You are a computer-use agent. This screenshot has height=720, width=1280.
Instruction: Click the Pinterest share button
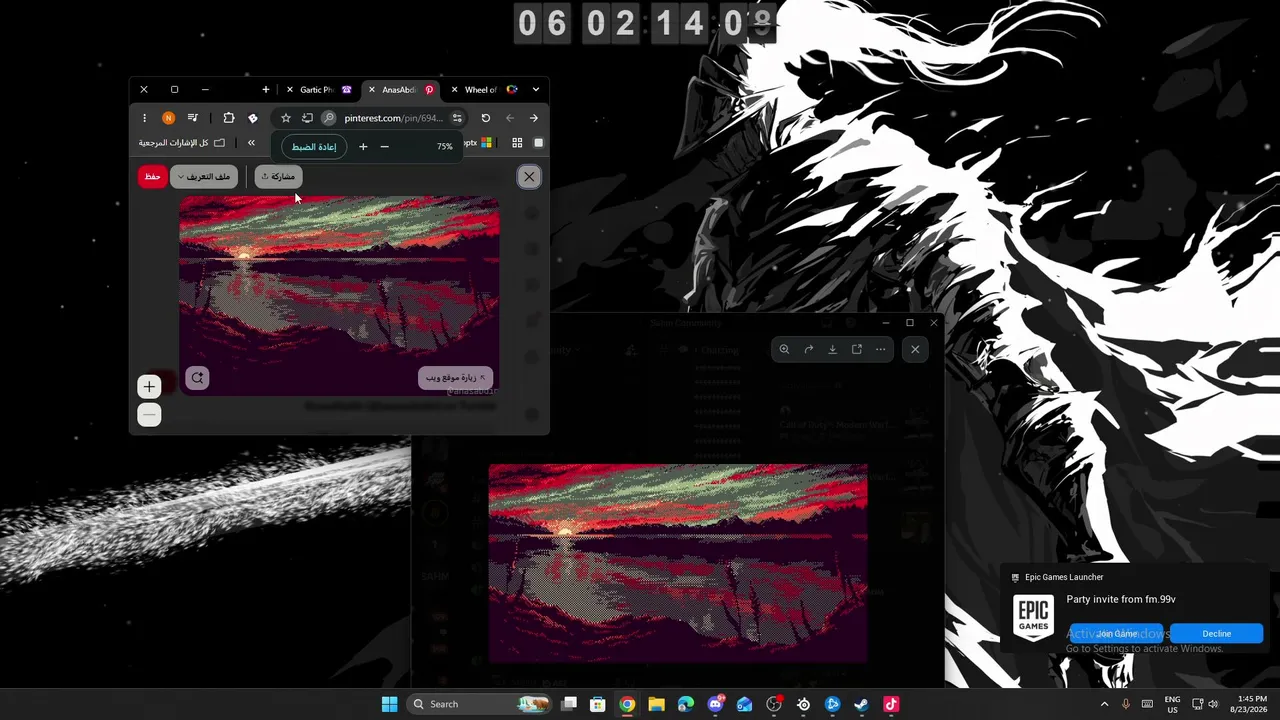pos(278,177)
